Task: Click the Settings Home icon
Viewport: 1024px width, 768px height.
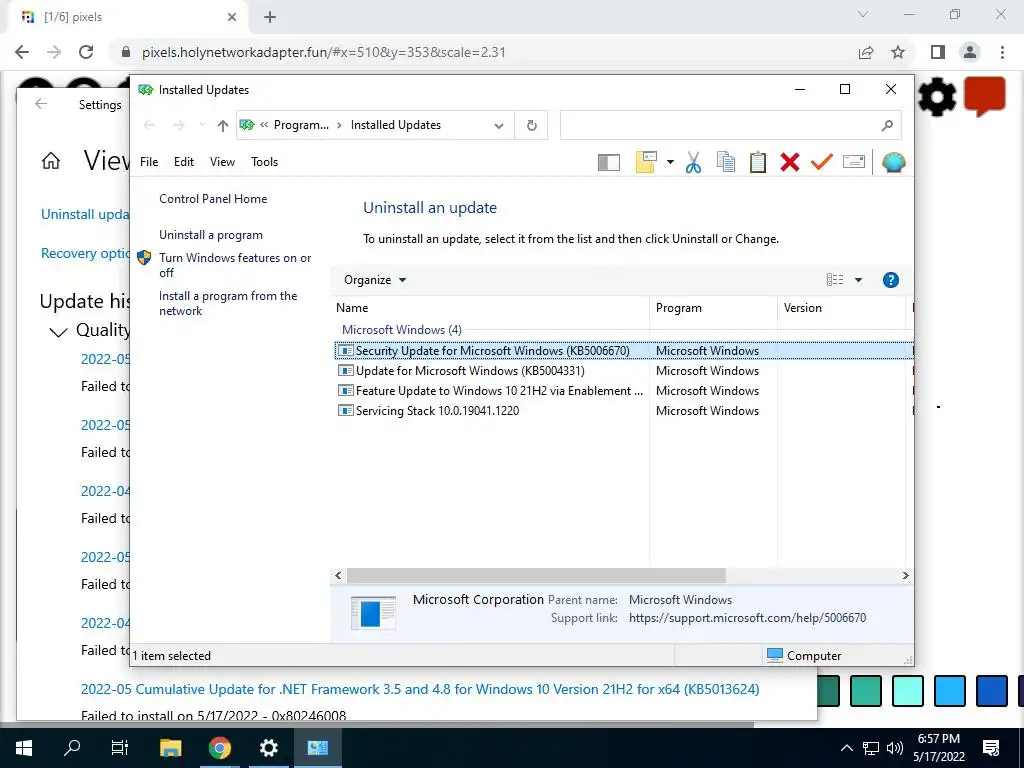Action: pyautogui.click(x=51, y=161)
